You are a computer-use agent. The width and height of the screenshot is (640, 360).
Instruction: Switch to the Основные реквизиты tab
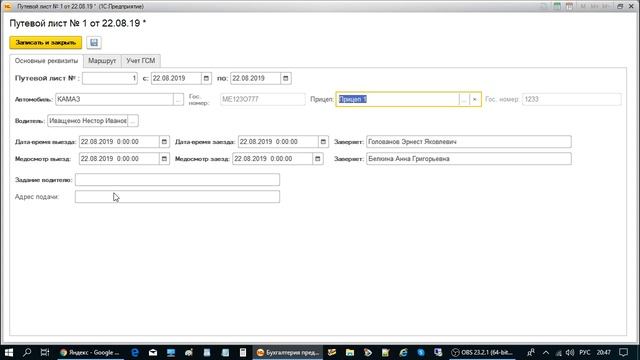coord(46,61)
